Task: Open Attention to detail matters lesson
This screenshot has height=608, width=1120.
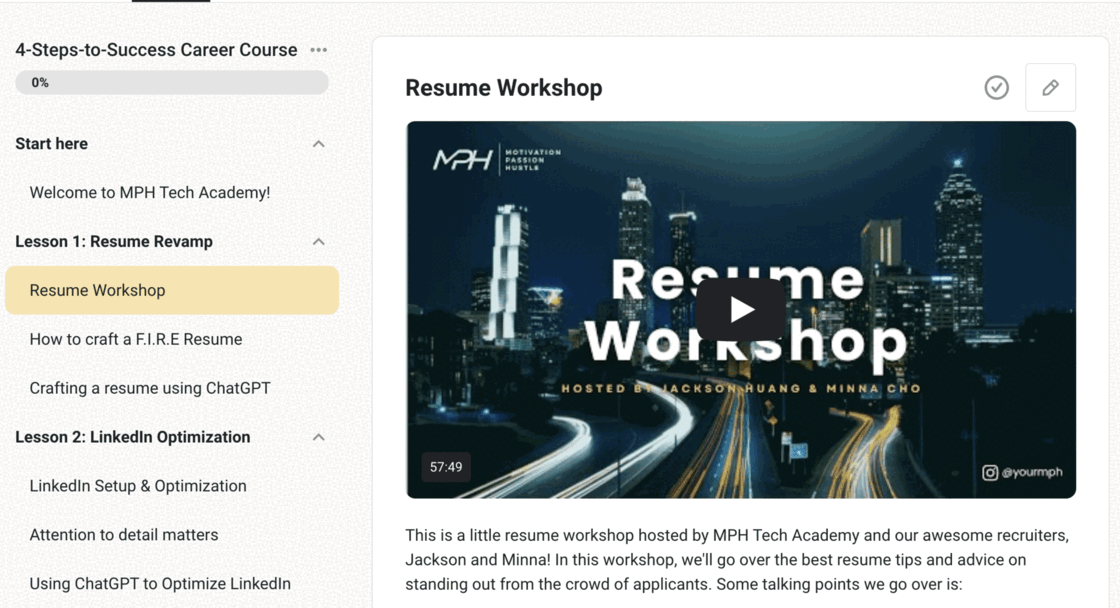Action: (124, 535)
